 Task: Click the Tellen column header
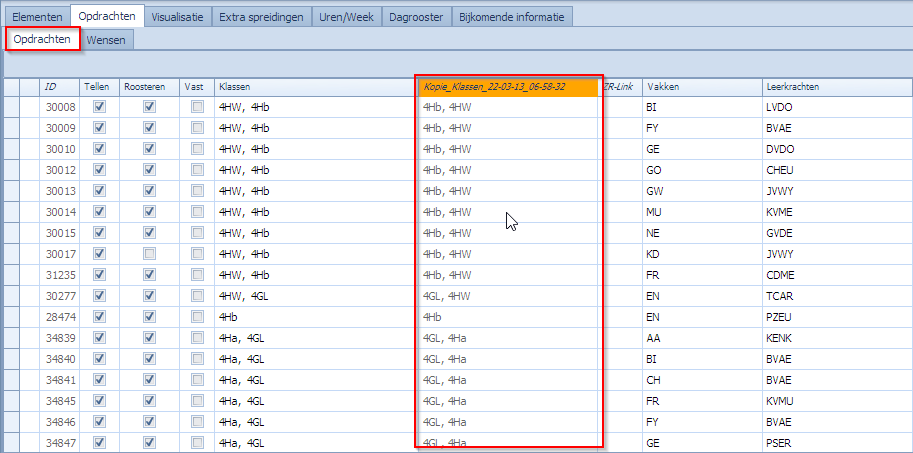tap(100, 87)
